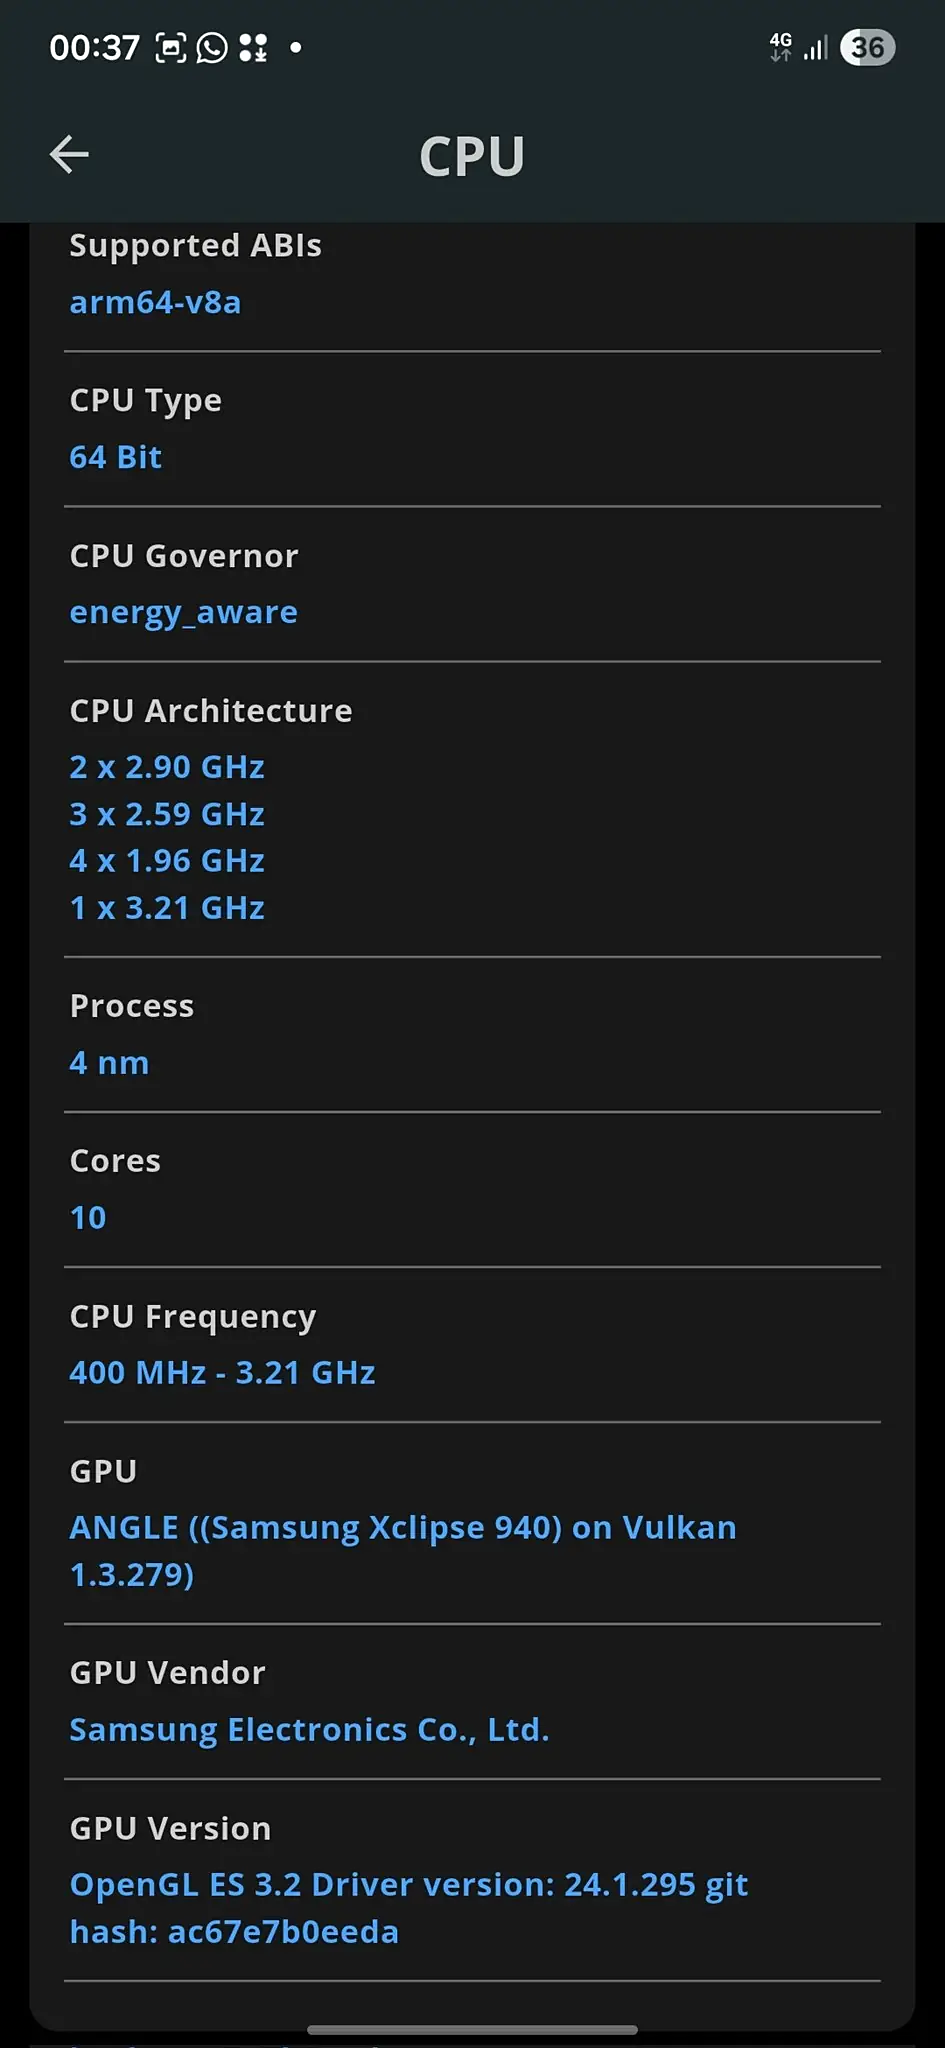Tap the Cores value 10
This screenshot has width=945, height=2048.
(88, 1218)
